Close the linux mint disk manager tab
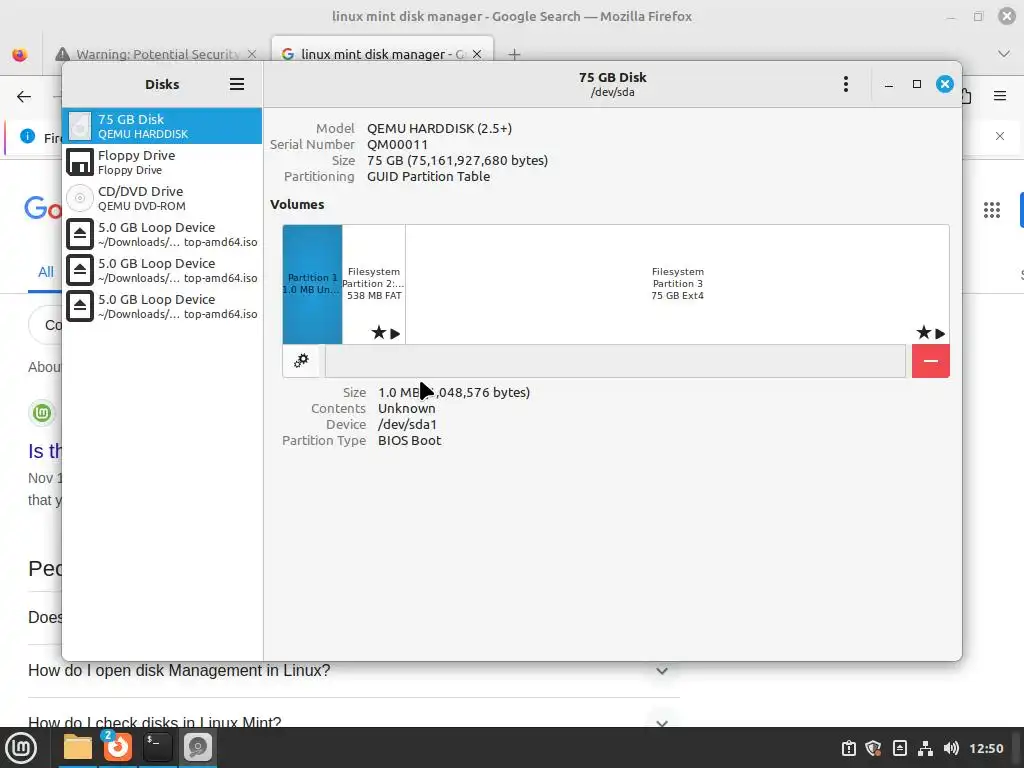 coord(477,54)
